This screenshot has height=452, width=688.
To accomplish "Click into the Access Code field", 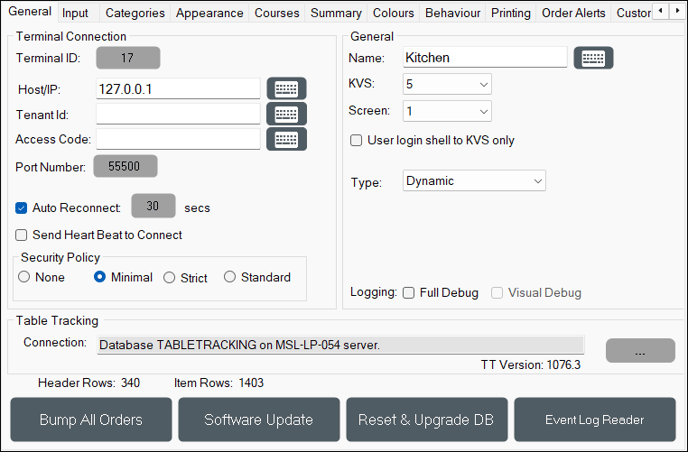I will pyautogui.click(x=178, y=140).
